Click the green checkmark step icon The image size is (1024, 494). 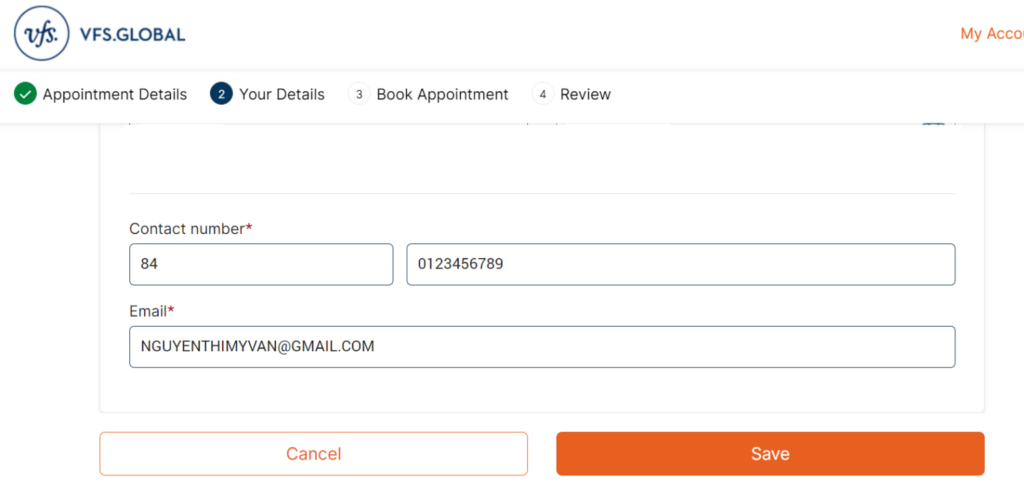click(25, 94)
